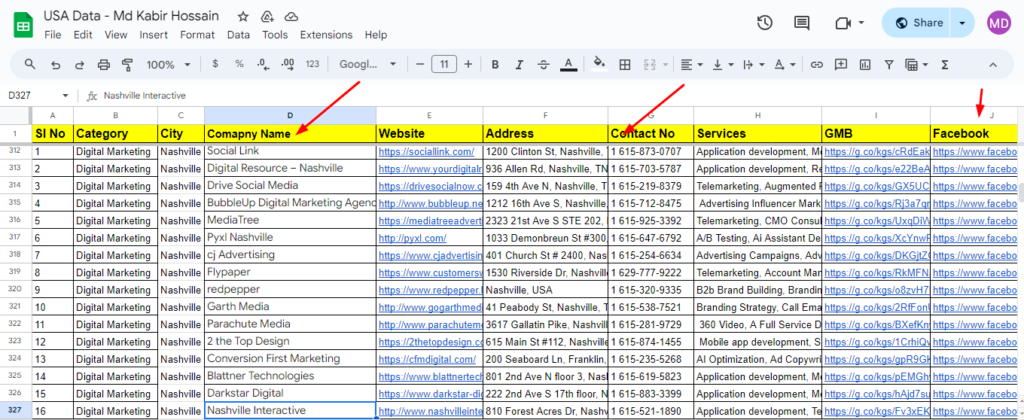Insert a chart
Viewport: 1024px width, 420px height.
(865, 64)
